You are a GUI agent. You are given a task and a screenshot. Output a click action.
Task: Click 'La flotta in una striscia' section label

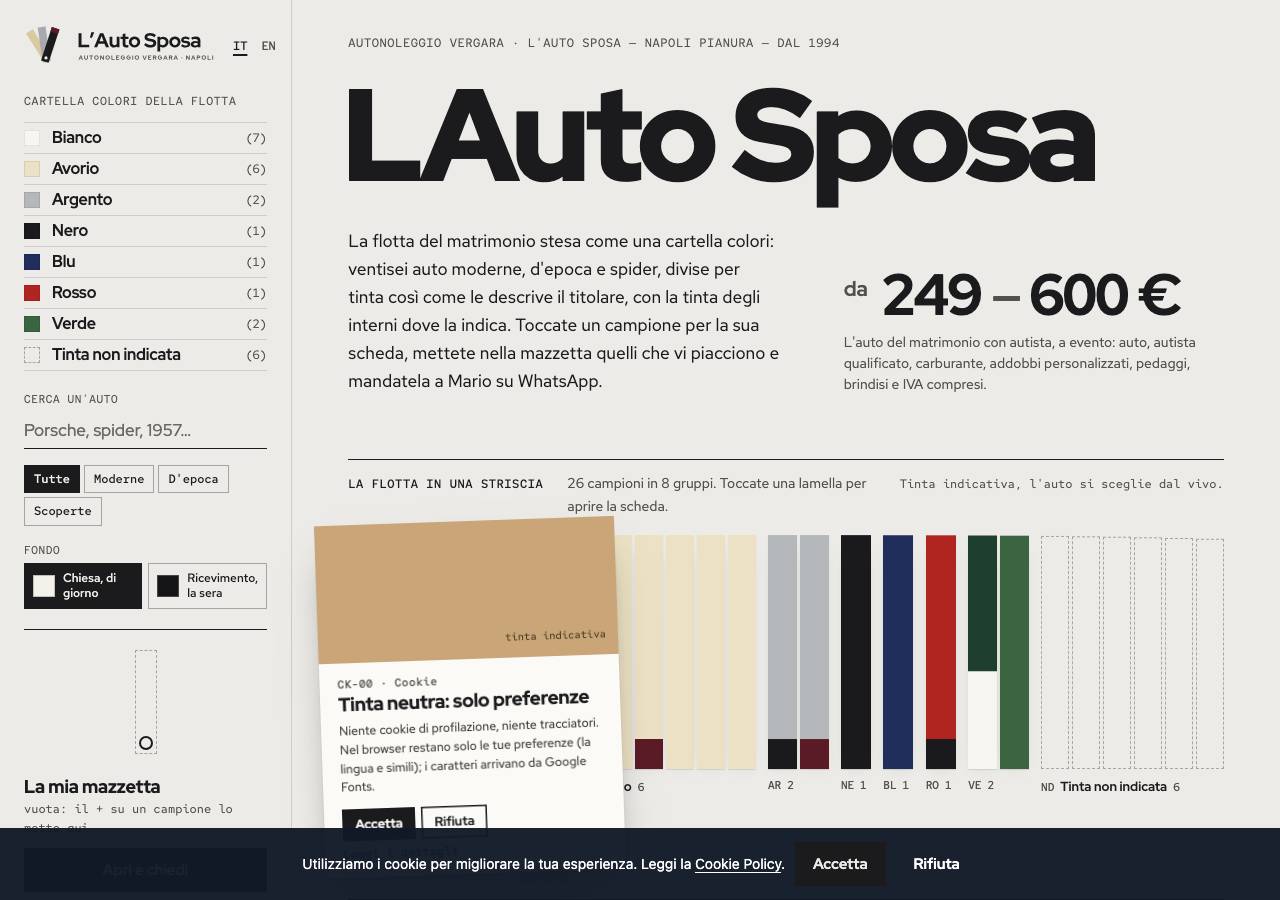445,484
